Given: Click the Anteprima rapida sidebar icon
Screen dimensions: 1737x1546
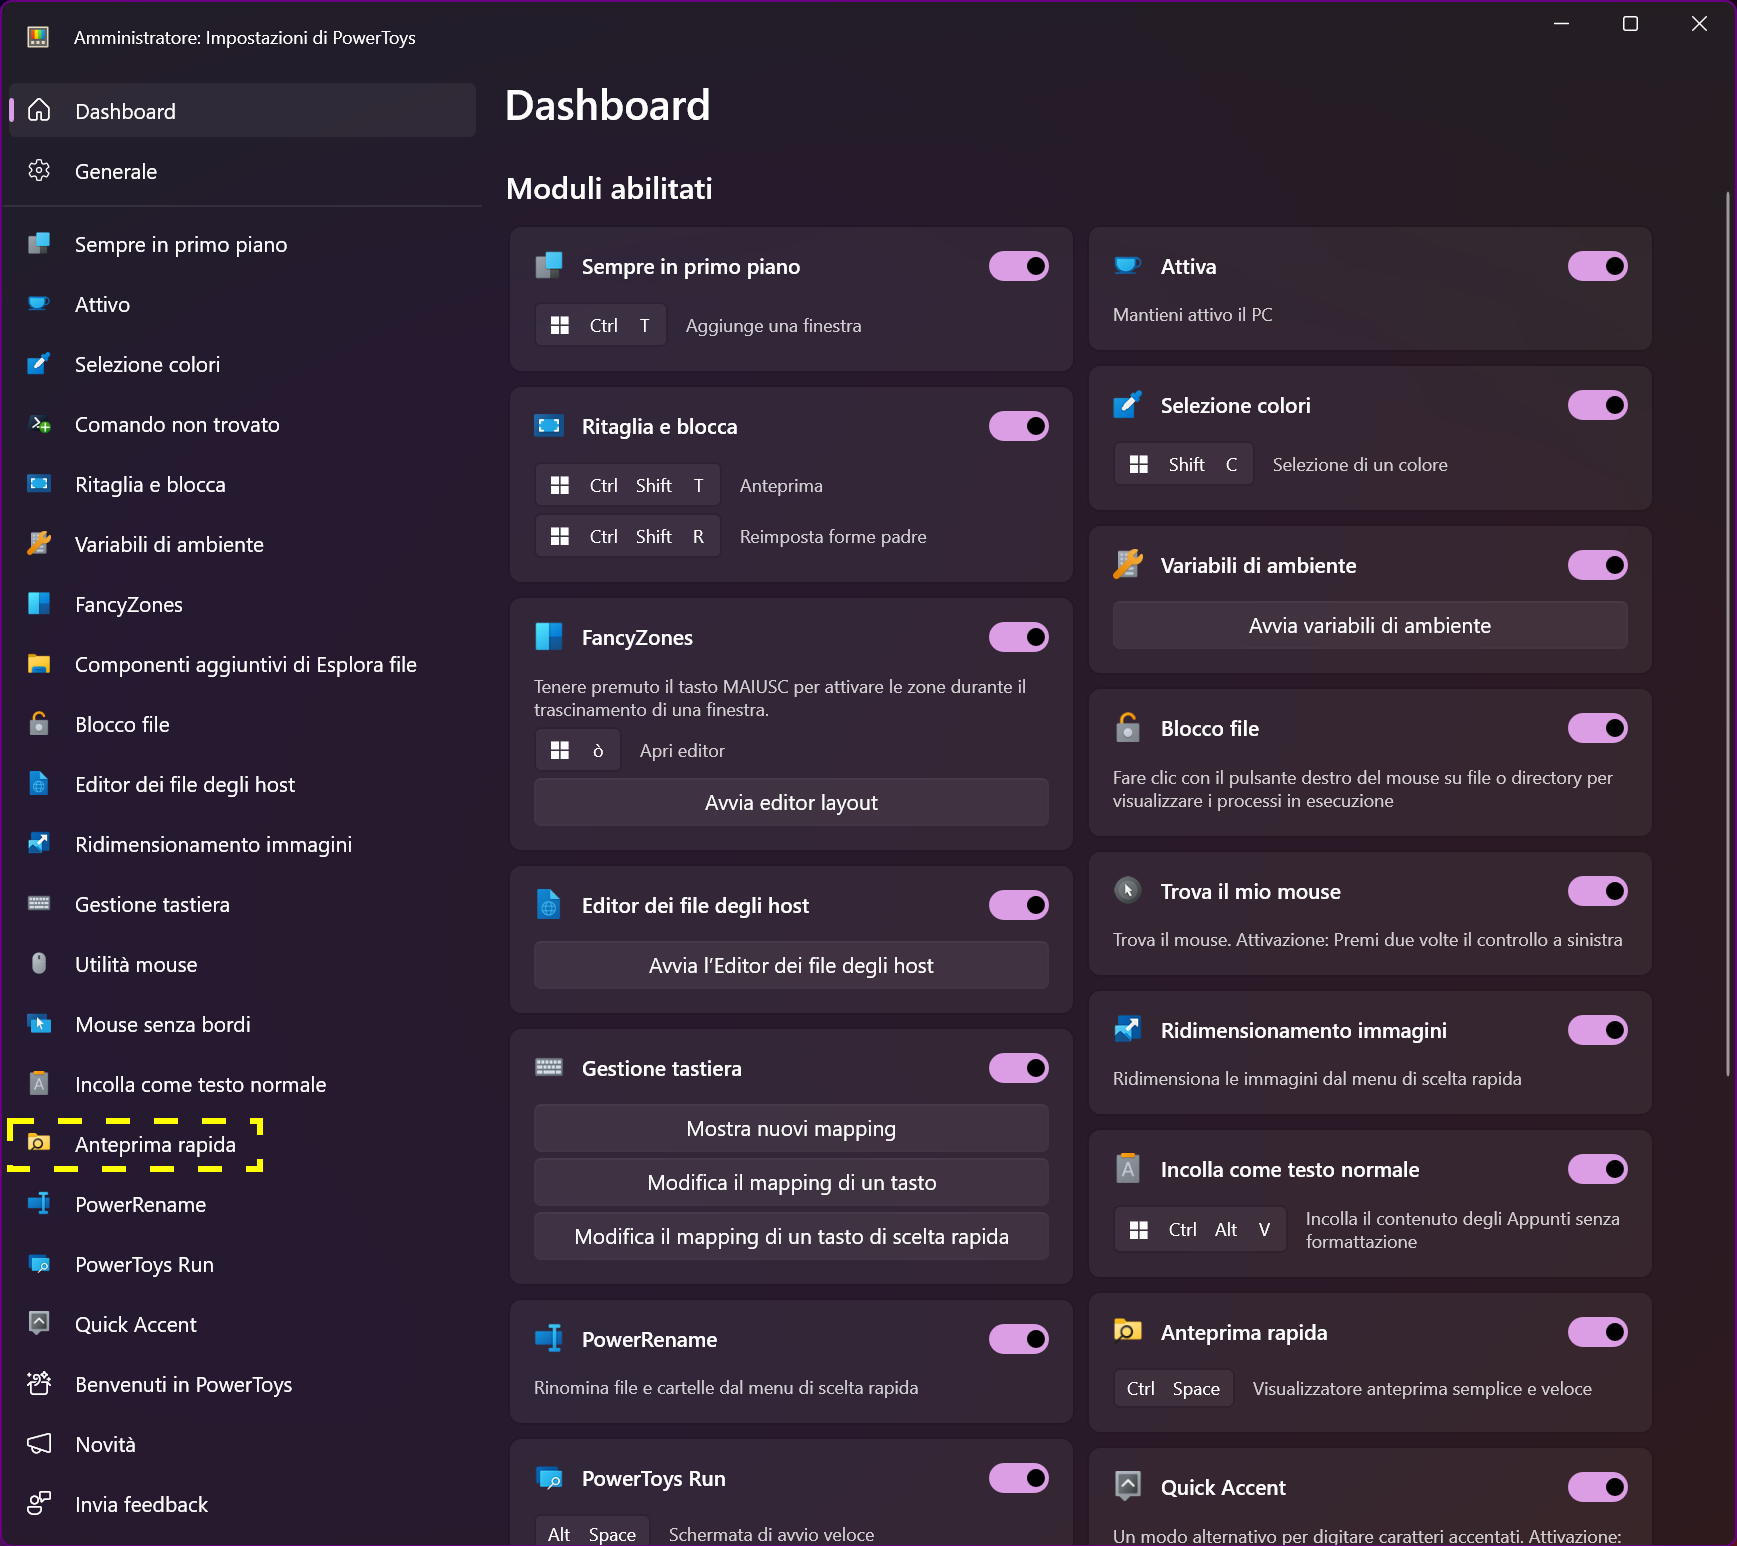Looking at the screenshot, I should 39,1144.
